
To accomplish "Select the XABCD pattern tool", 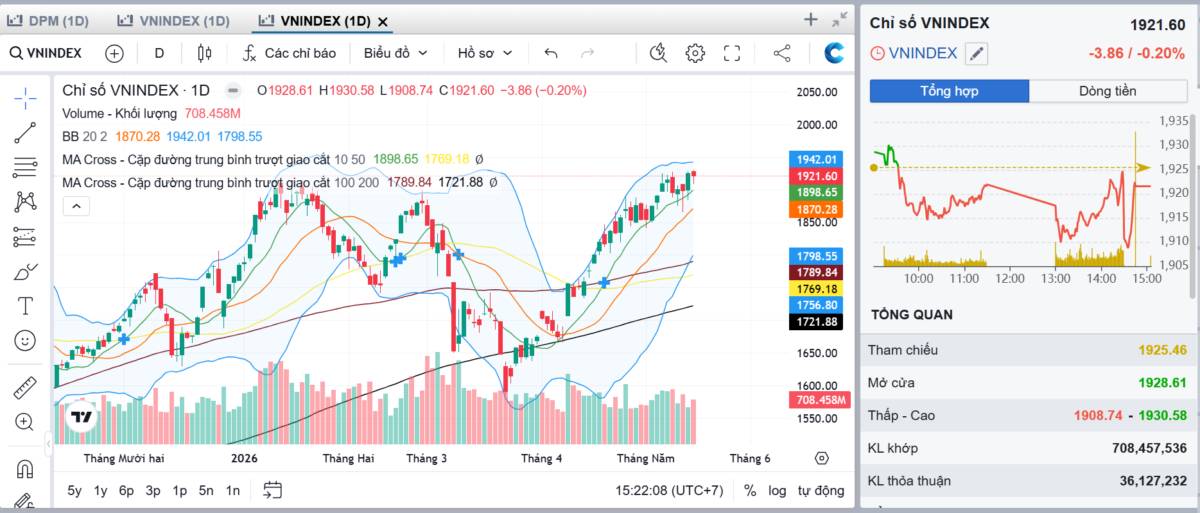I will [25, 202].
